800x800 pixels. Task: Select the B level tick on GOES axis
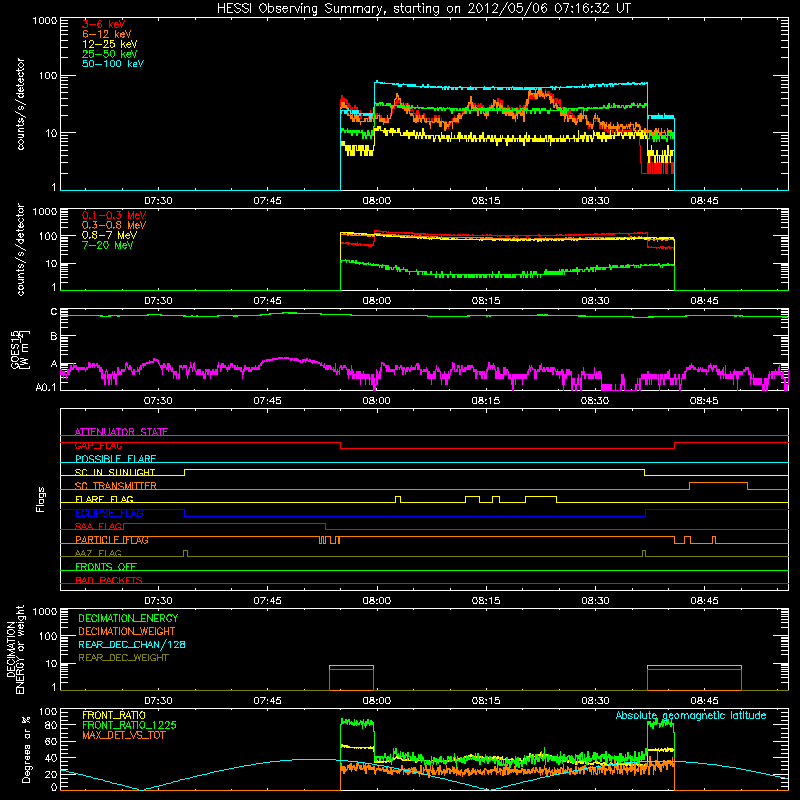point(54,336)
